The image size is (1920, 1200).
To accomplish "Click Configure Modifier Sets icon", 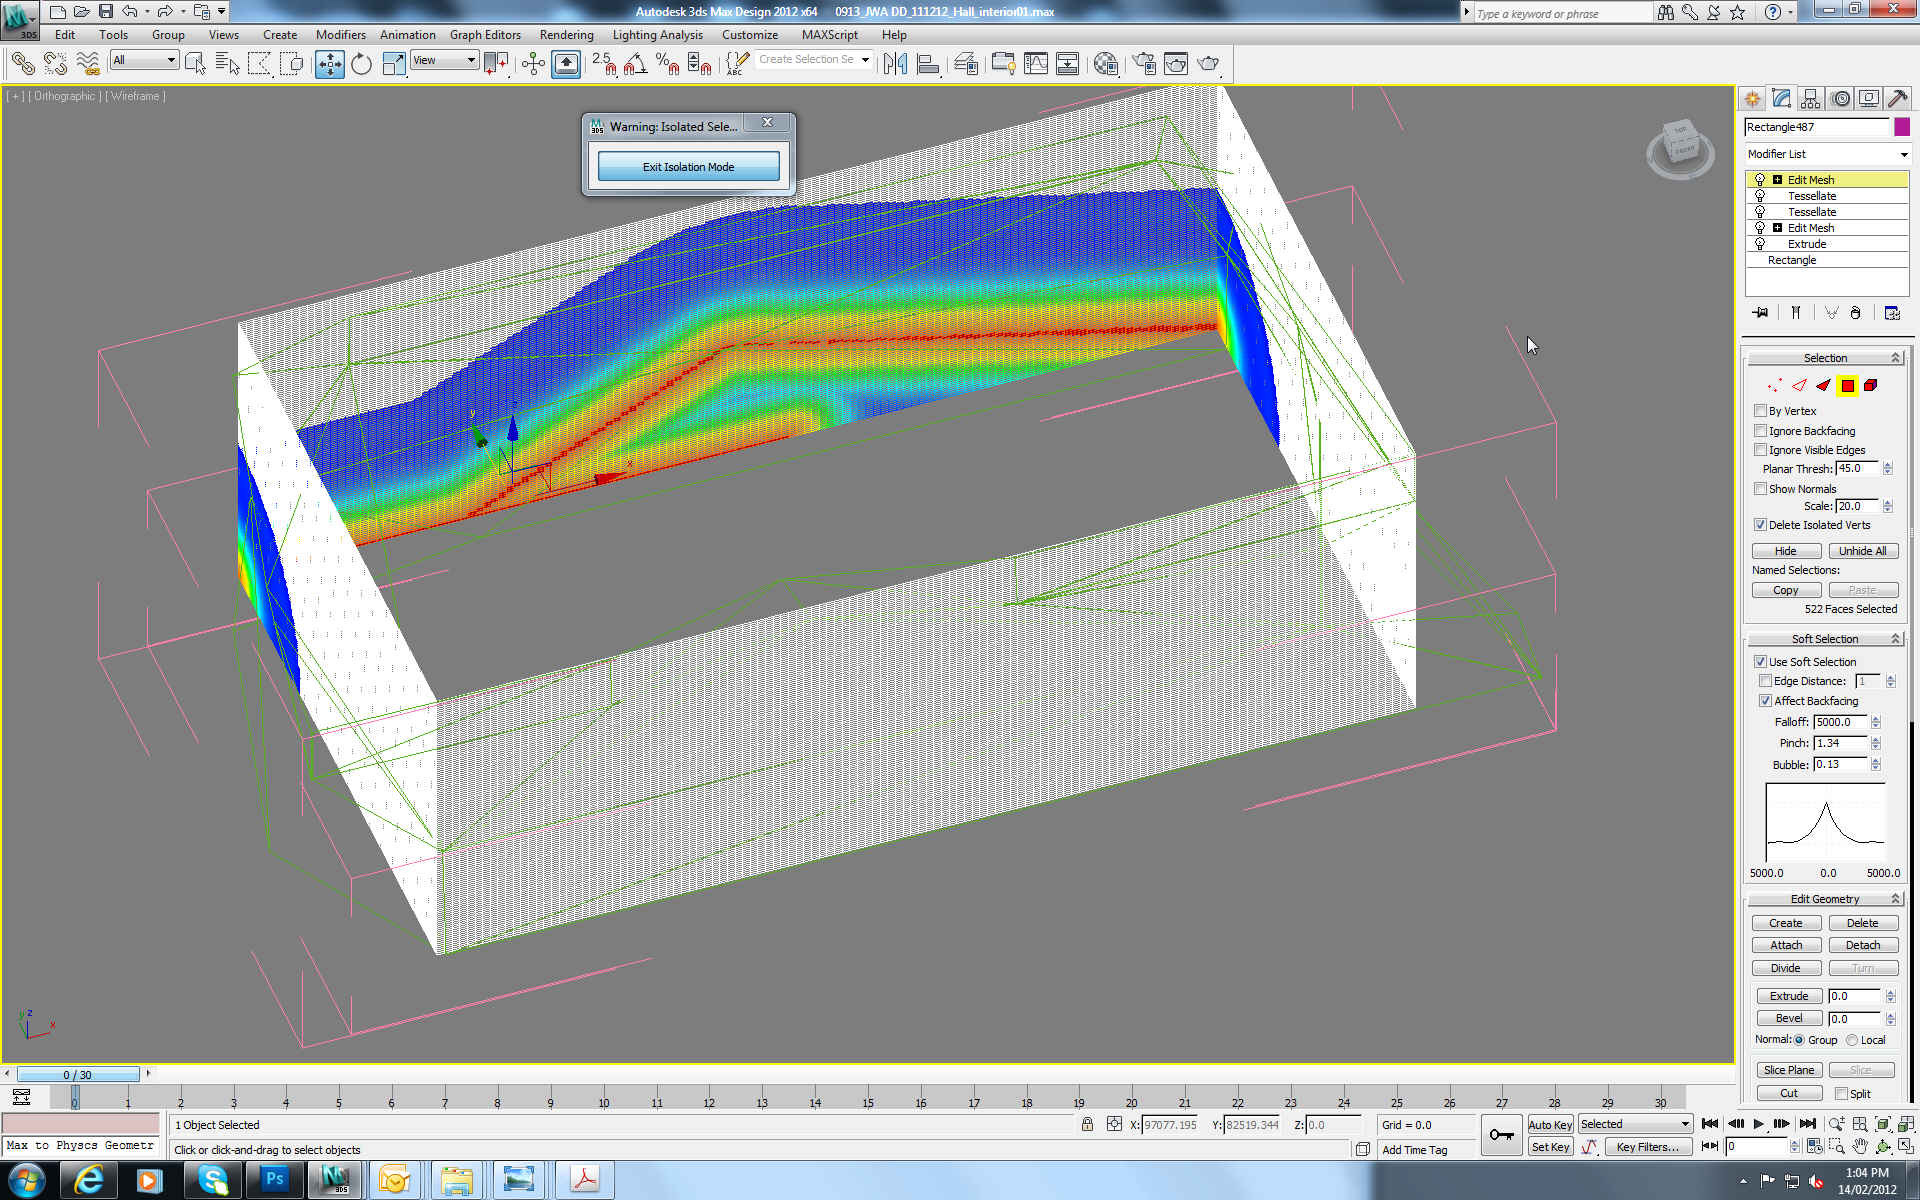I will click(1892, 313).
